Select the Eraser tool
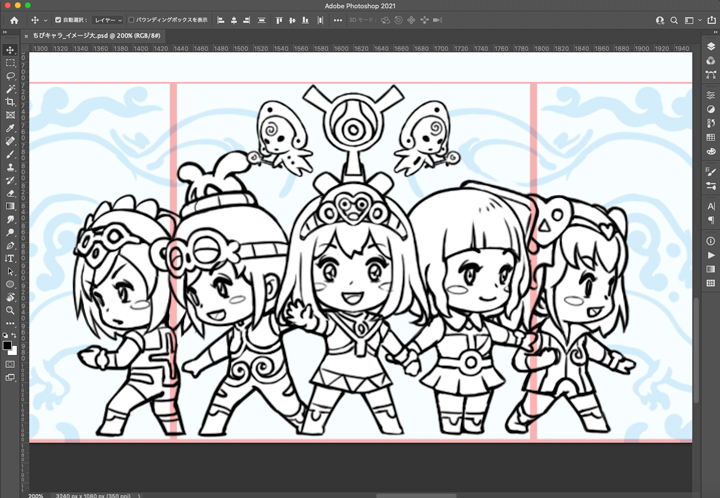The width and height of the screenshot is (720, 498). click(x=10, y=193)
